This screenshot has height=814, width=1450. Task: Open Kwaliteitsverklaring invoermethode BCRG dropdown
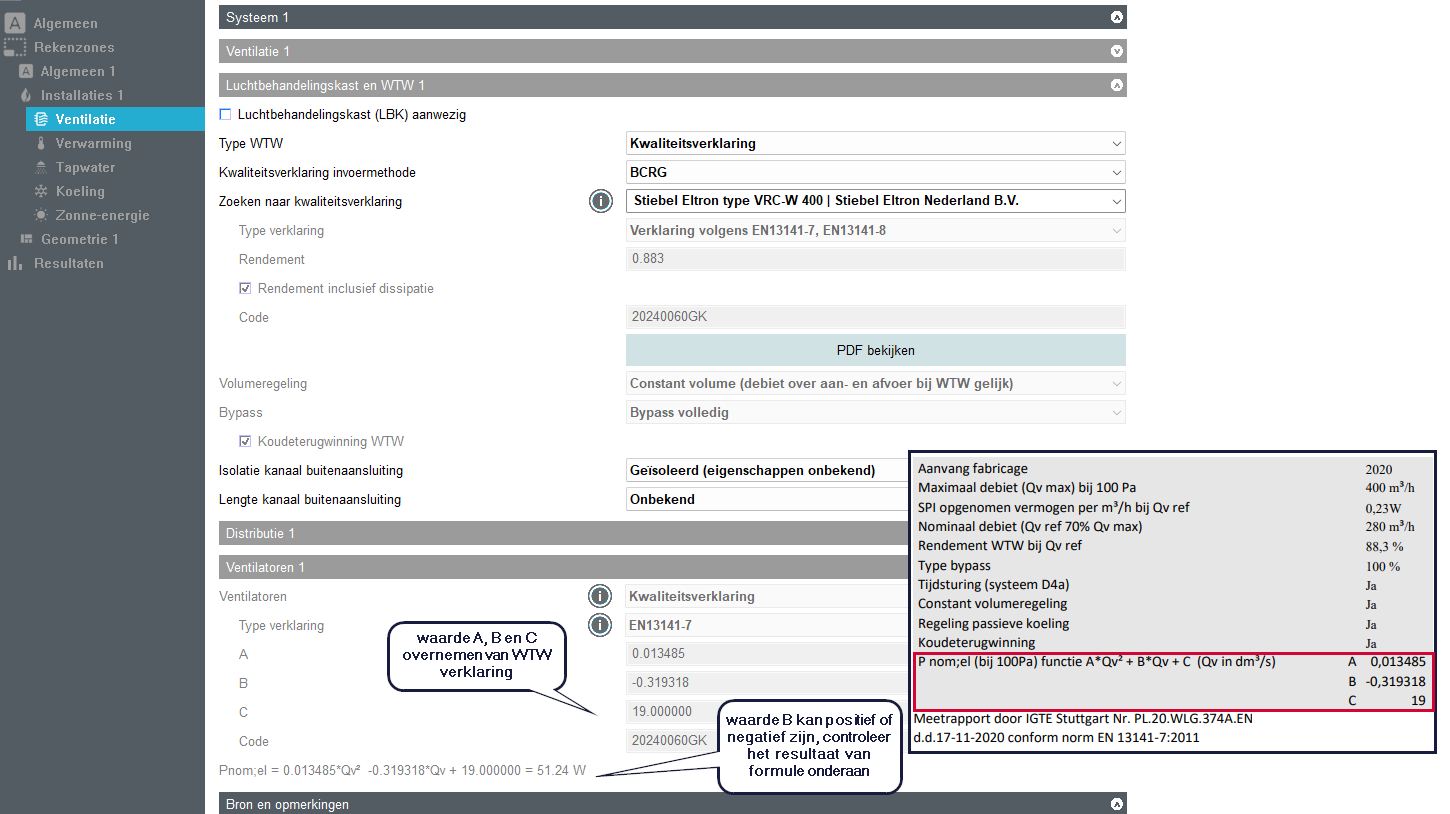coord(875,172)
